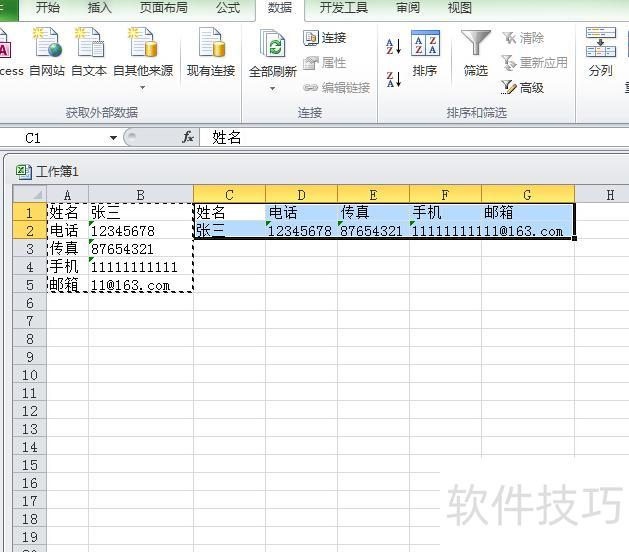629x552 pixels.
Task: Open the 排序 sort dialog
Action: click(425, 53)
